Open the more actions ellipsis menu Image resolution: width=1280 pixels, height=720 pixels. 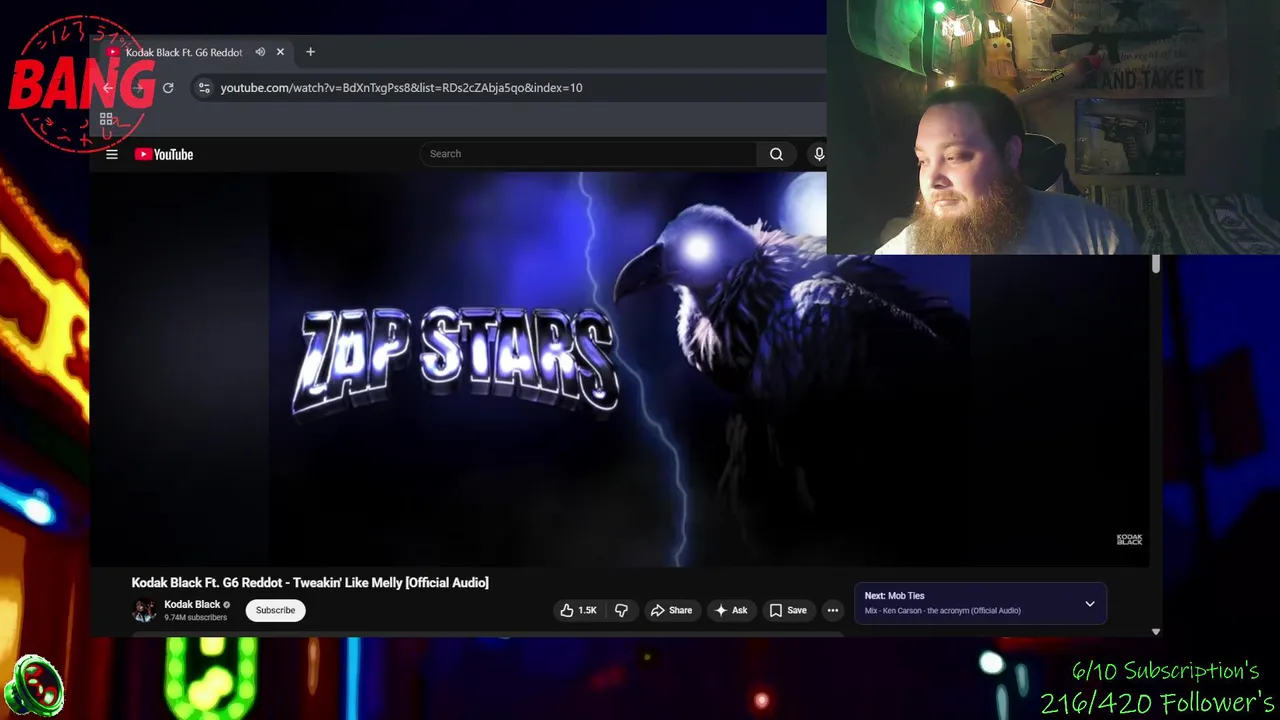(832, 610)
